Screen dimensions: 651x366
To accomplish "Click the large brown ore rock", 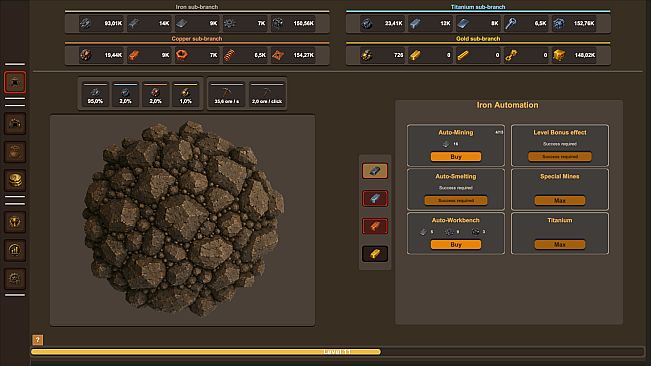I will point(184,219).
